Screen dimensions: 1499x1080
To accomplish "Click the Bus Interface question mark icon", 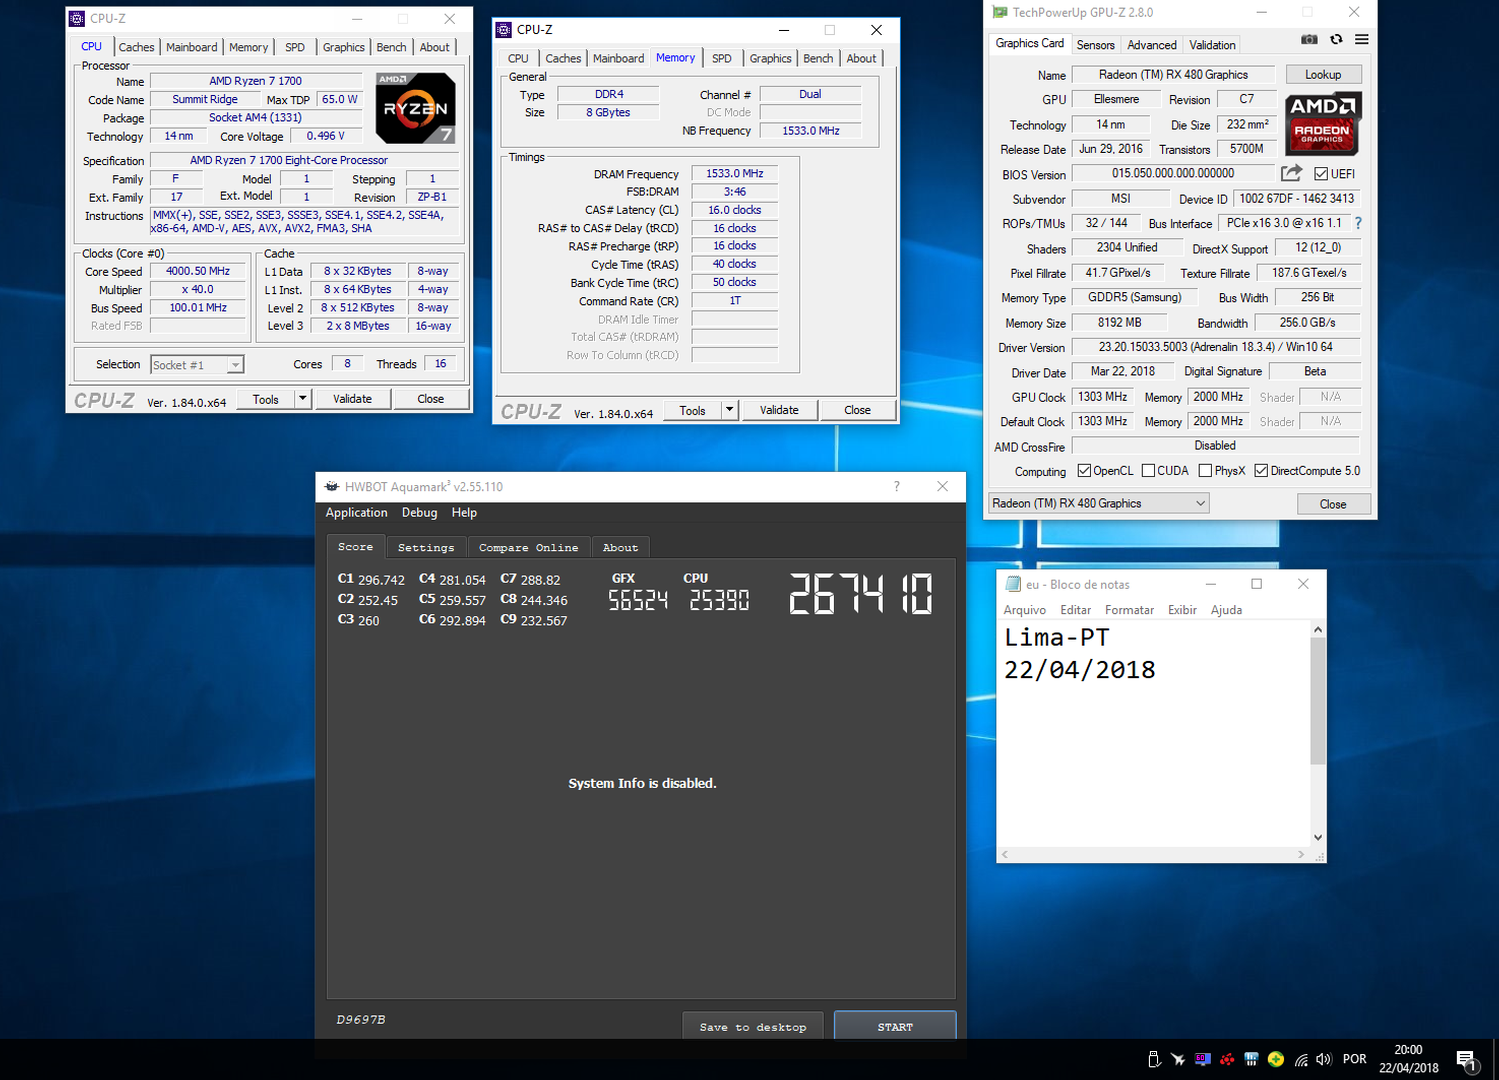I will (1358, 223).
